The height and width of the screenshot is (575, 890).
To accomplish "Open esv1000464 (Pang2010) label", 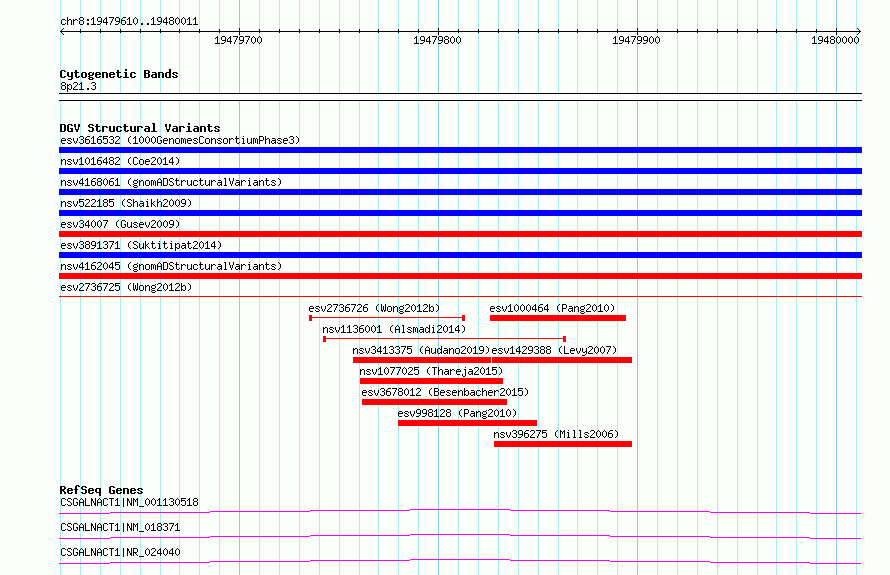I will (552, 308).
